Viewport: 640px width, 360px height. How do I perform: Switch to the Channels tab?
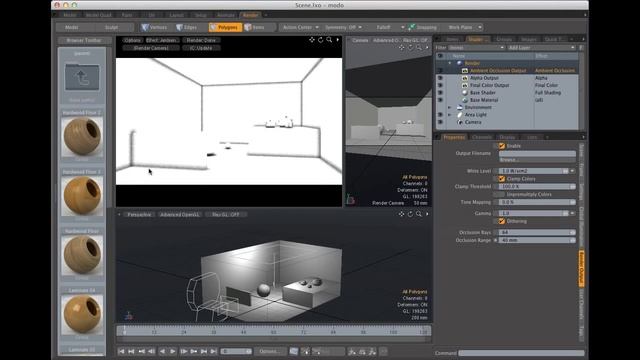482,137
